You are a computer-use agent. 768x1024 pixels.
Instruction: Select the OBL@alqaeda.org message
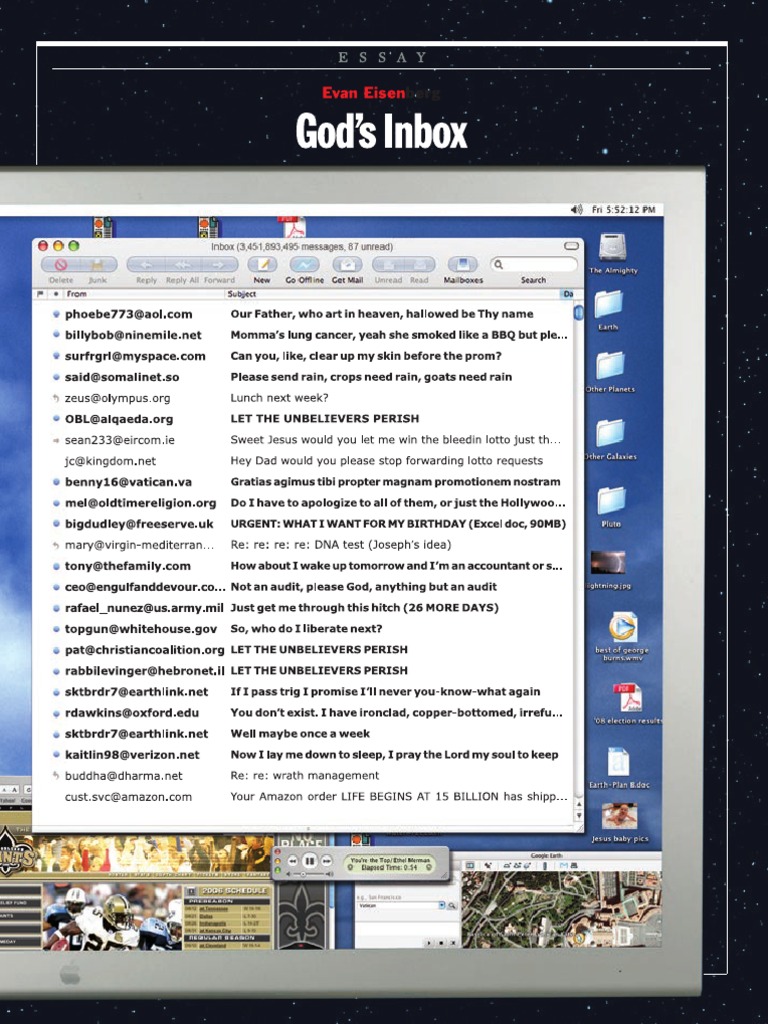[303, 419]
